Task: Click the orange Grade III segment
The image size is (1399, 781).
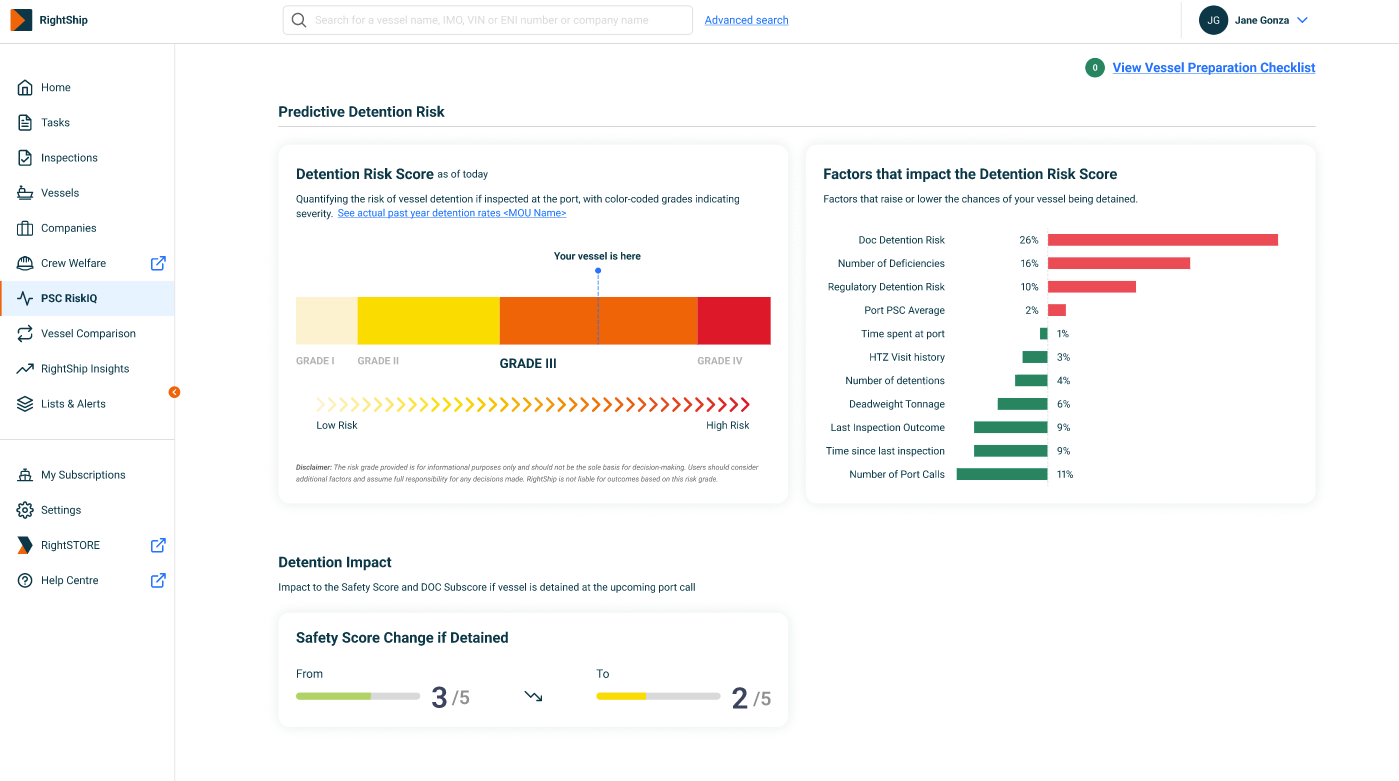Action: point(599,321)
